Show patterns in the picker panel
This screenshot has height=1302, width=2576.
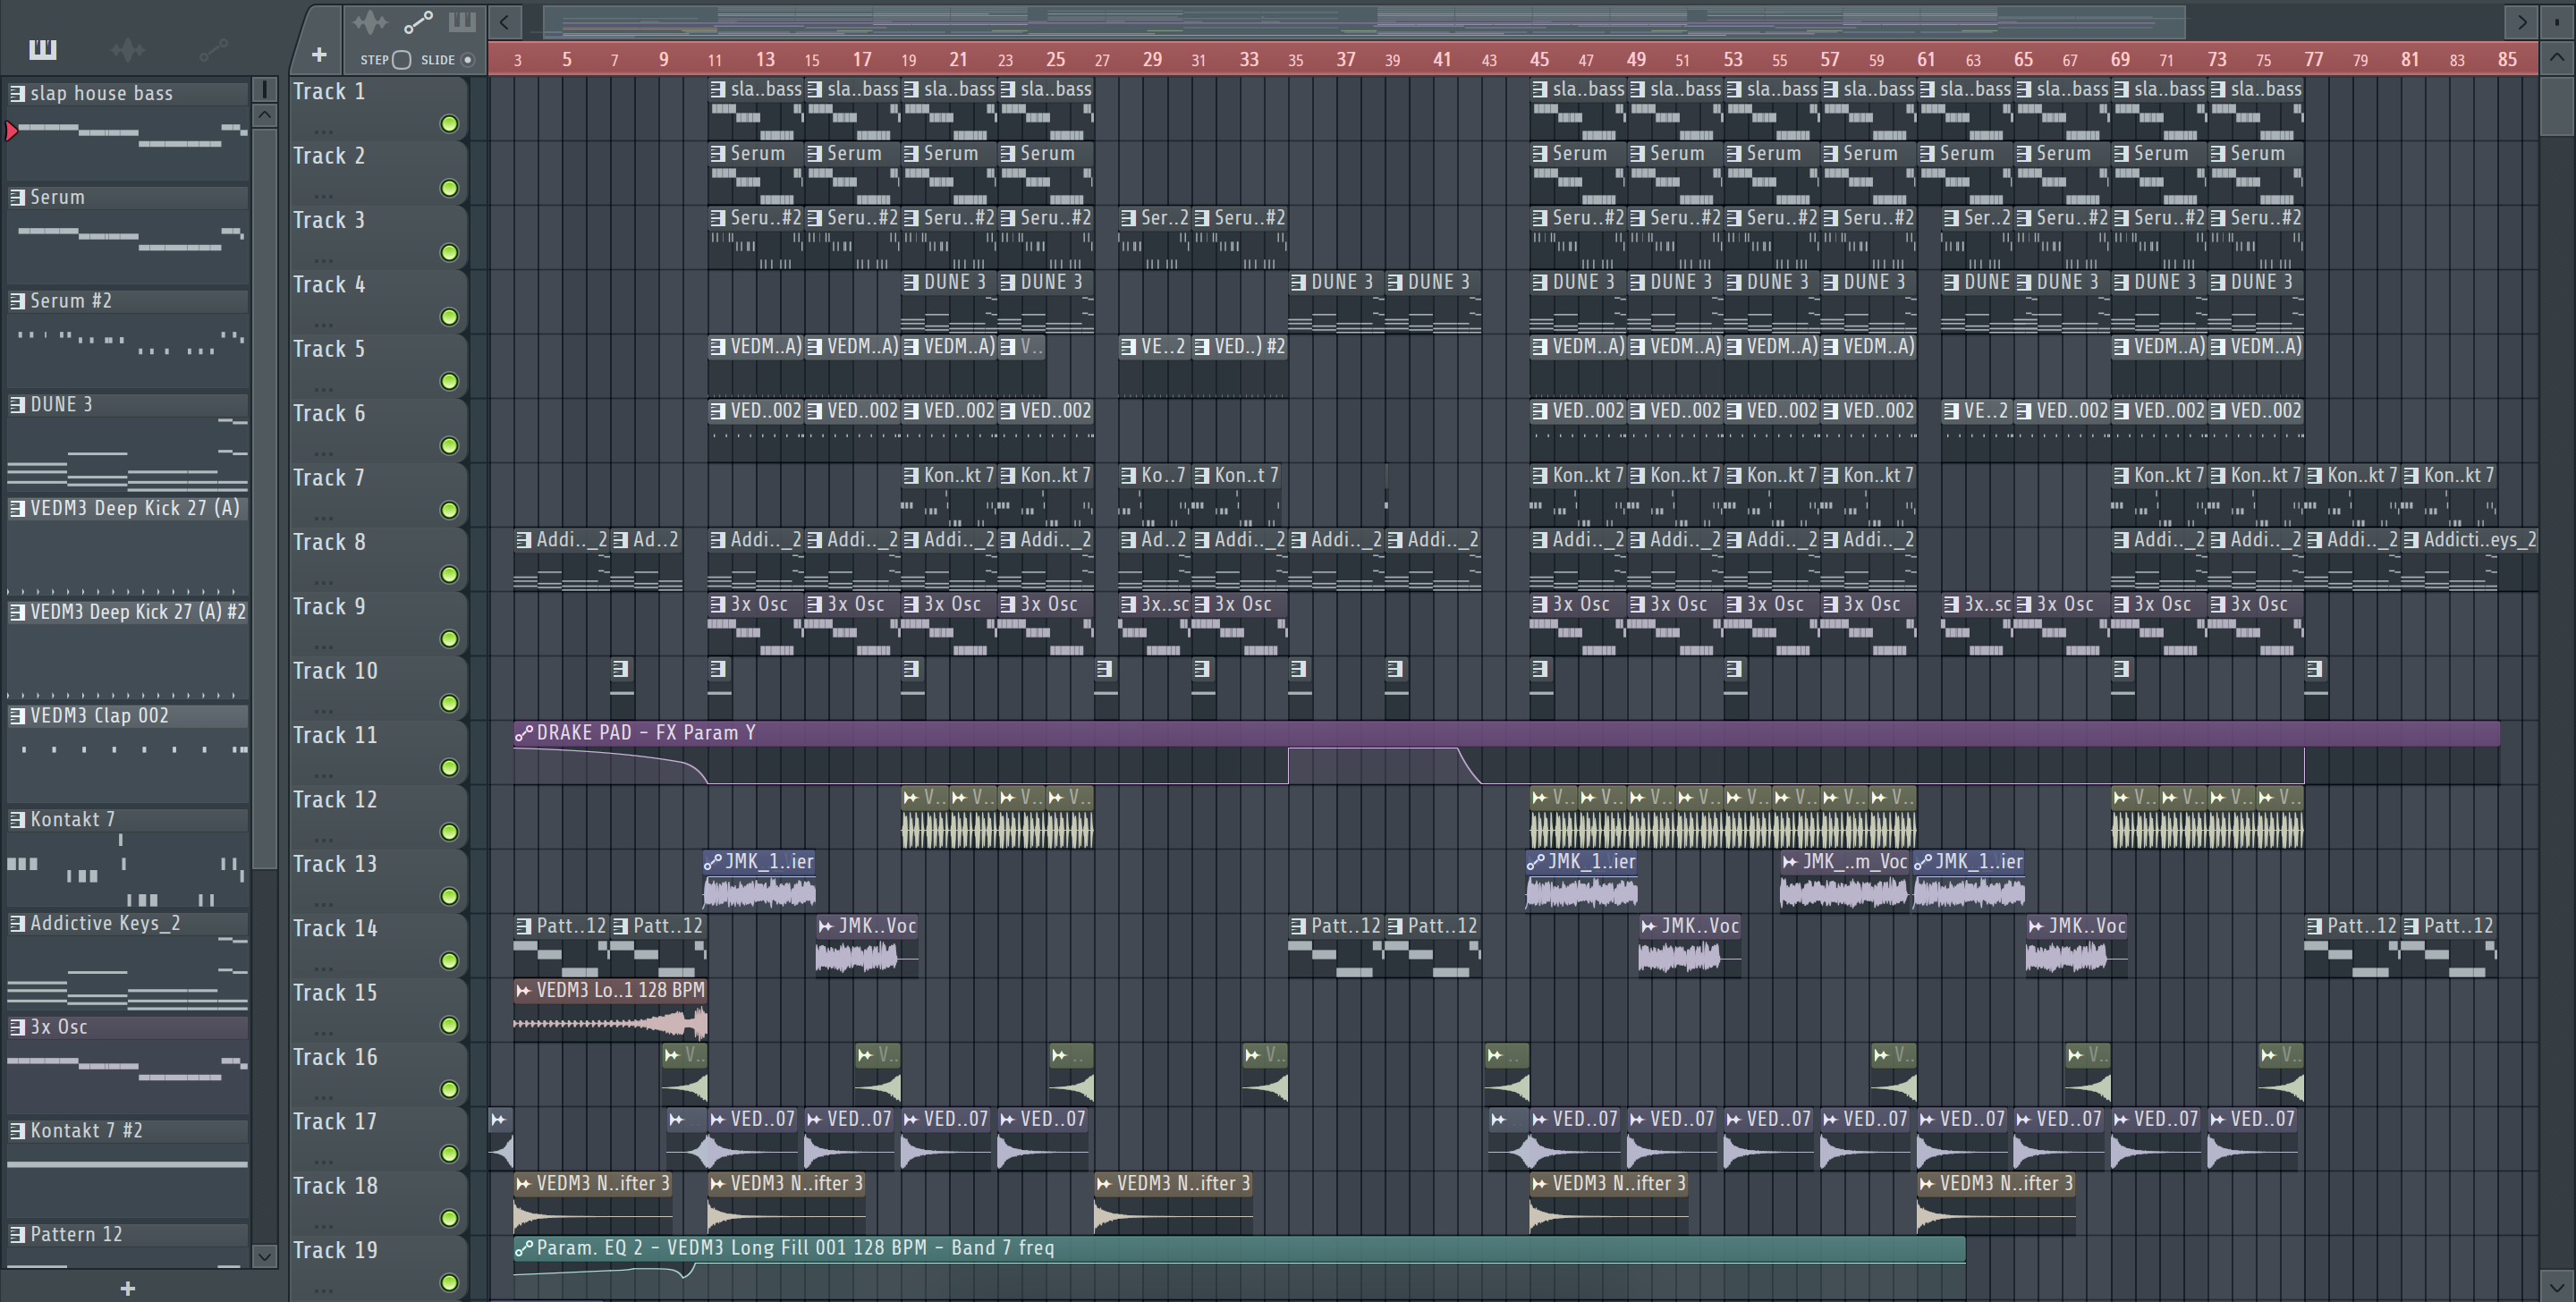coord(43,49)
